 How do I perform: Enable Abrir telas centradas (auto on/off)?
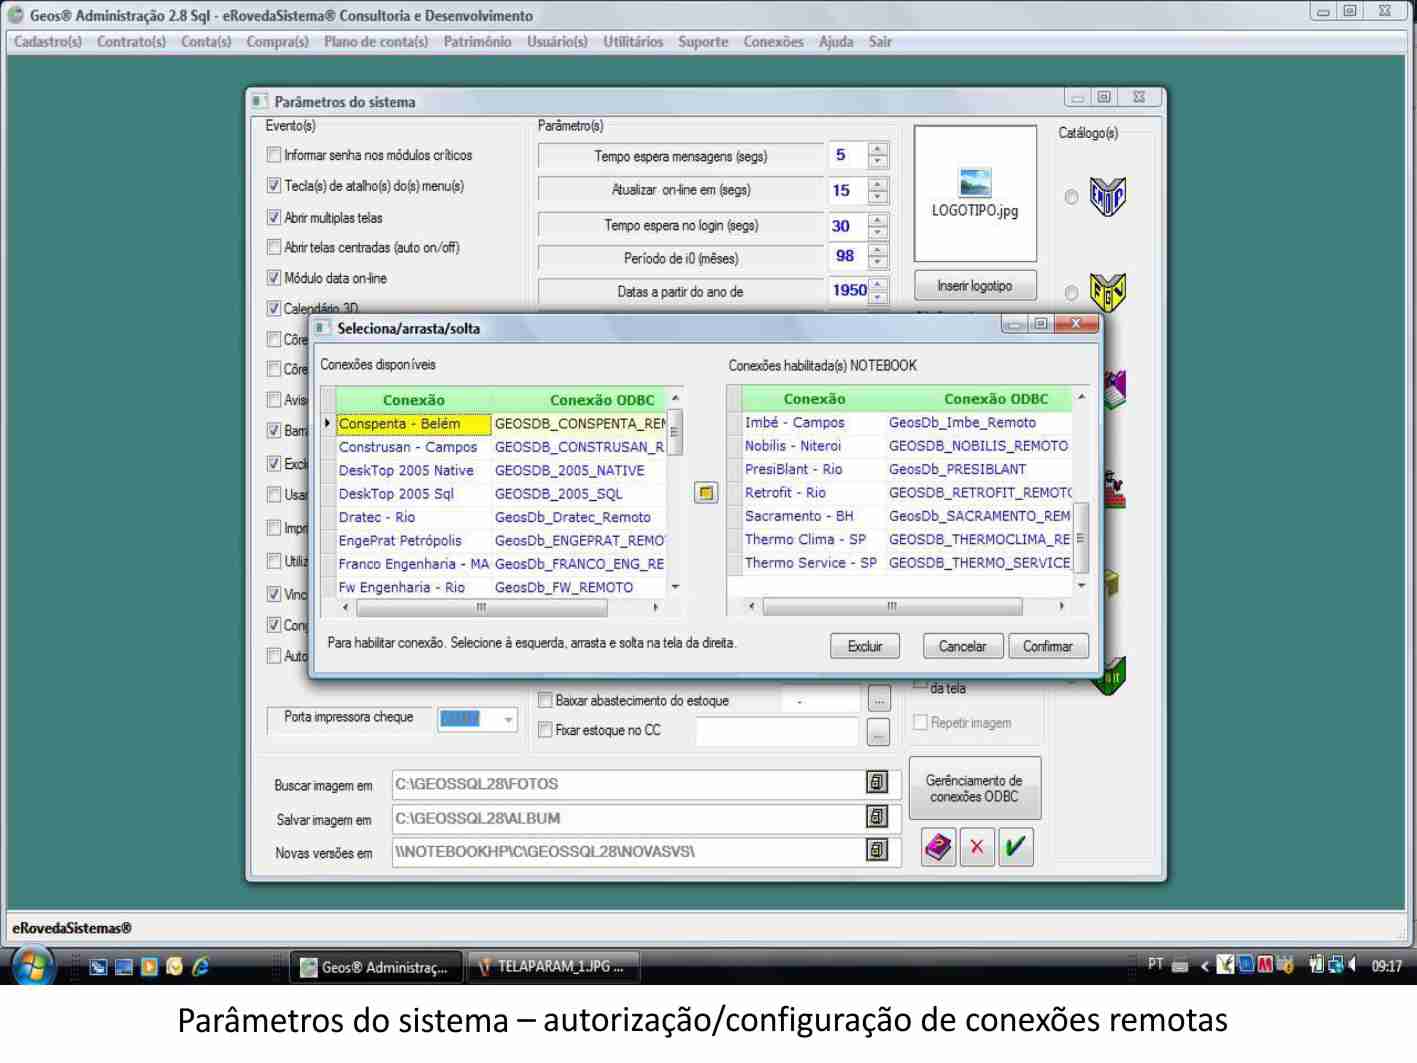(x=274, y=247)
